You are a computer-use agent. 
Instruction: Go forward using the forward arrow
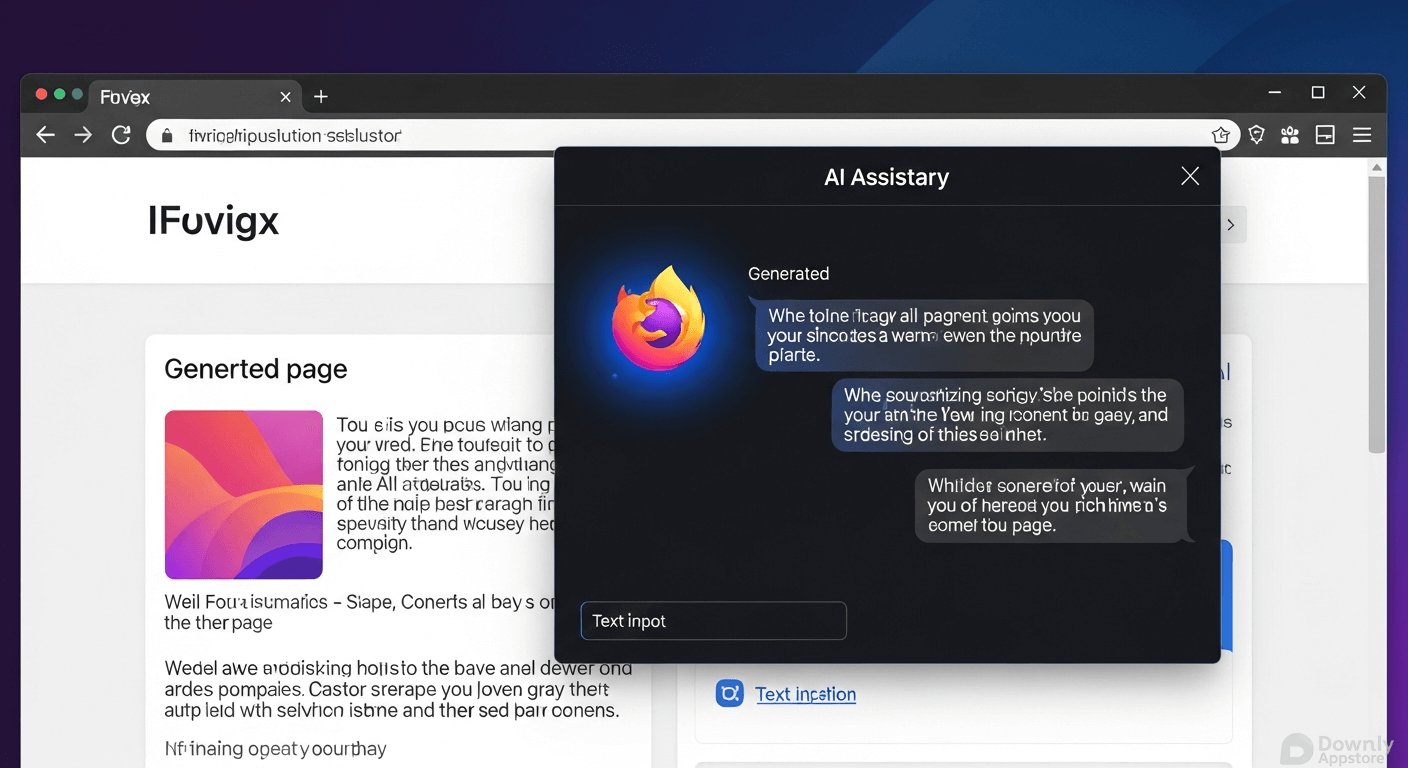pyautogui.click(x=83, y=135)
